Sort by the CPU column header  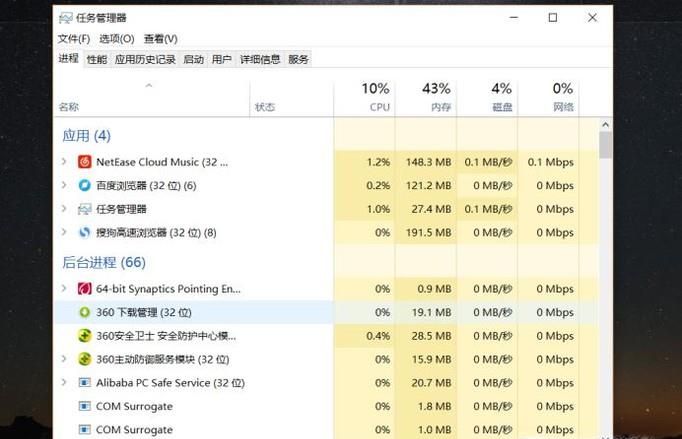click(364, 99)
